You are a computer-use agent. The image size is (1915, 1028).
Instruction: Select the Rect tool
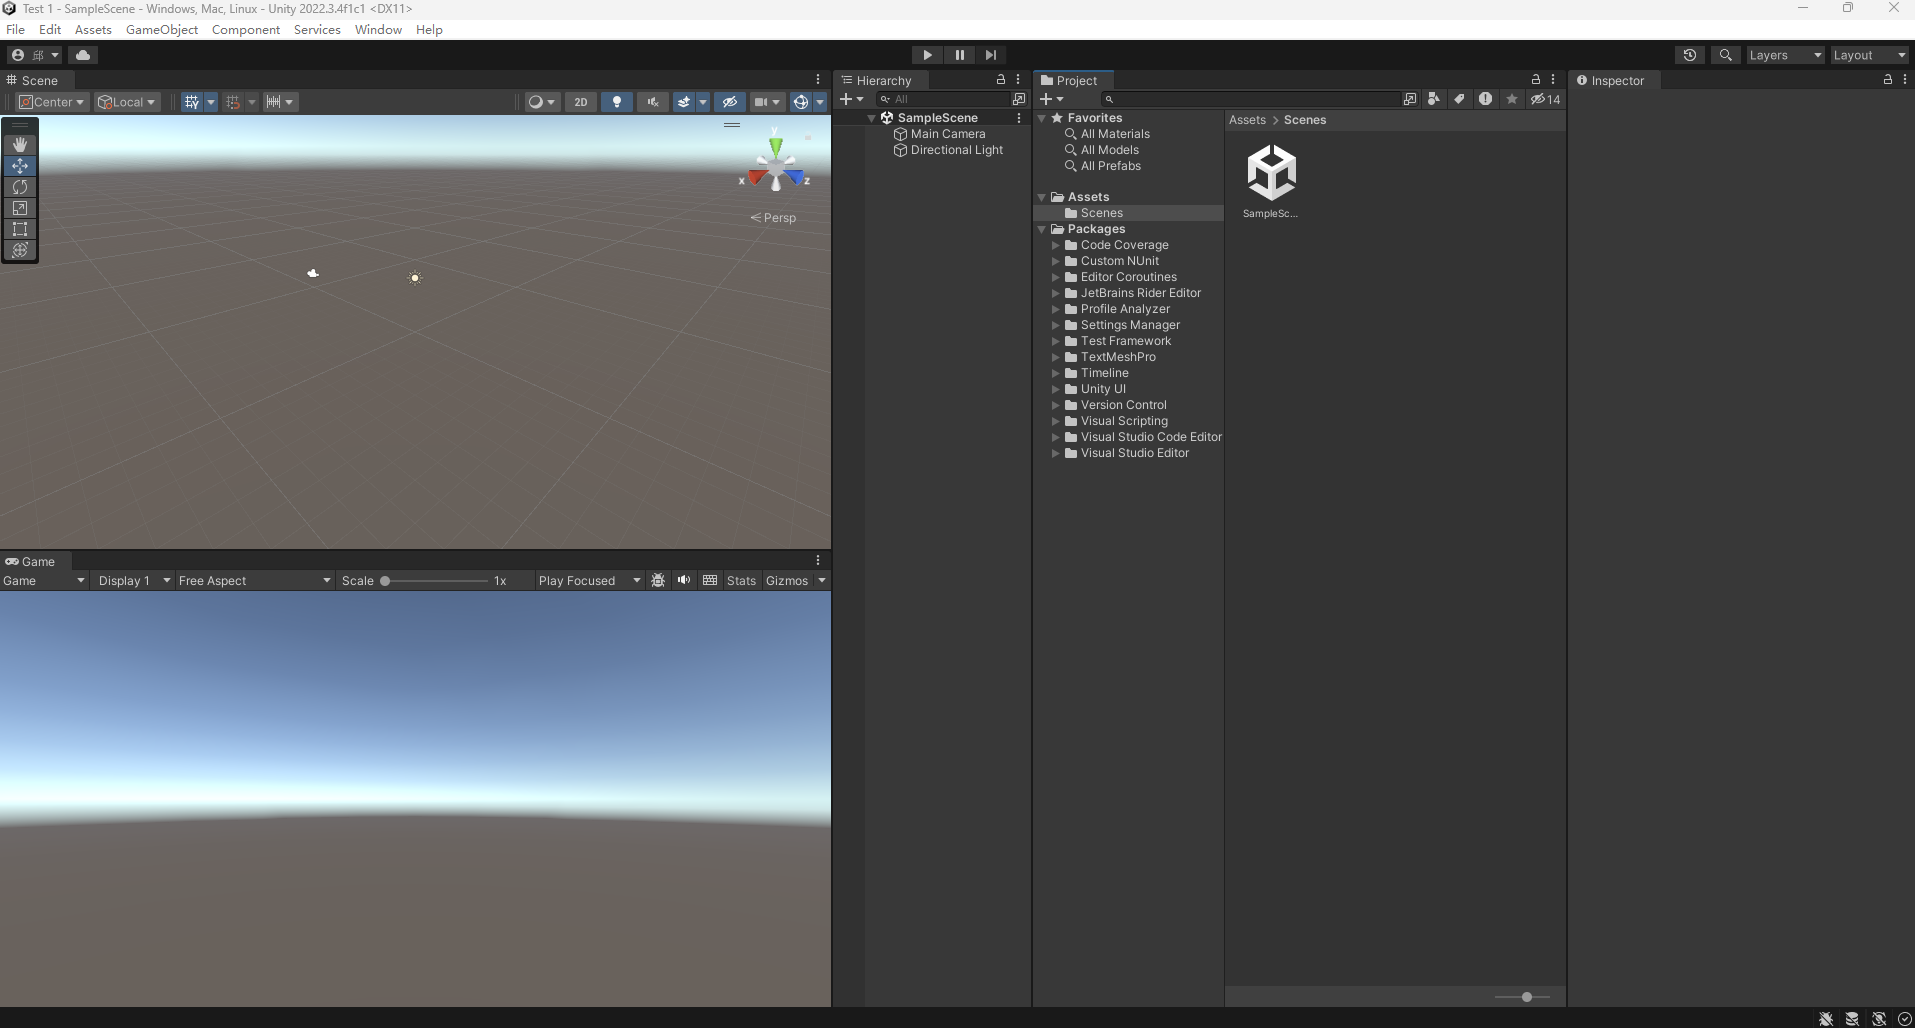tap(20, 228)
